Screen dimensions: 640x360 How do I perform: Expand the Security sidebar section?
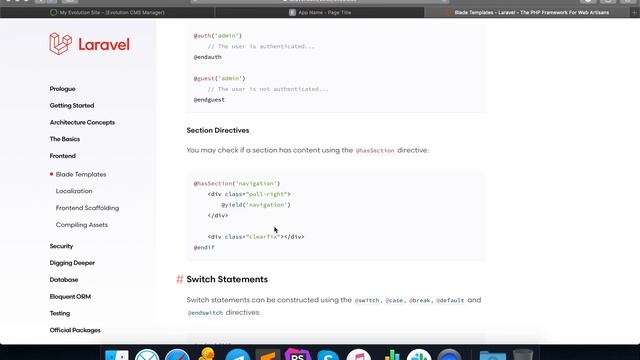[61, 246]
